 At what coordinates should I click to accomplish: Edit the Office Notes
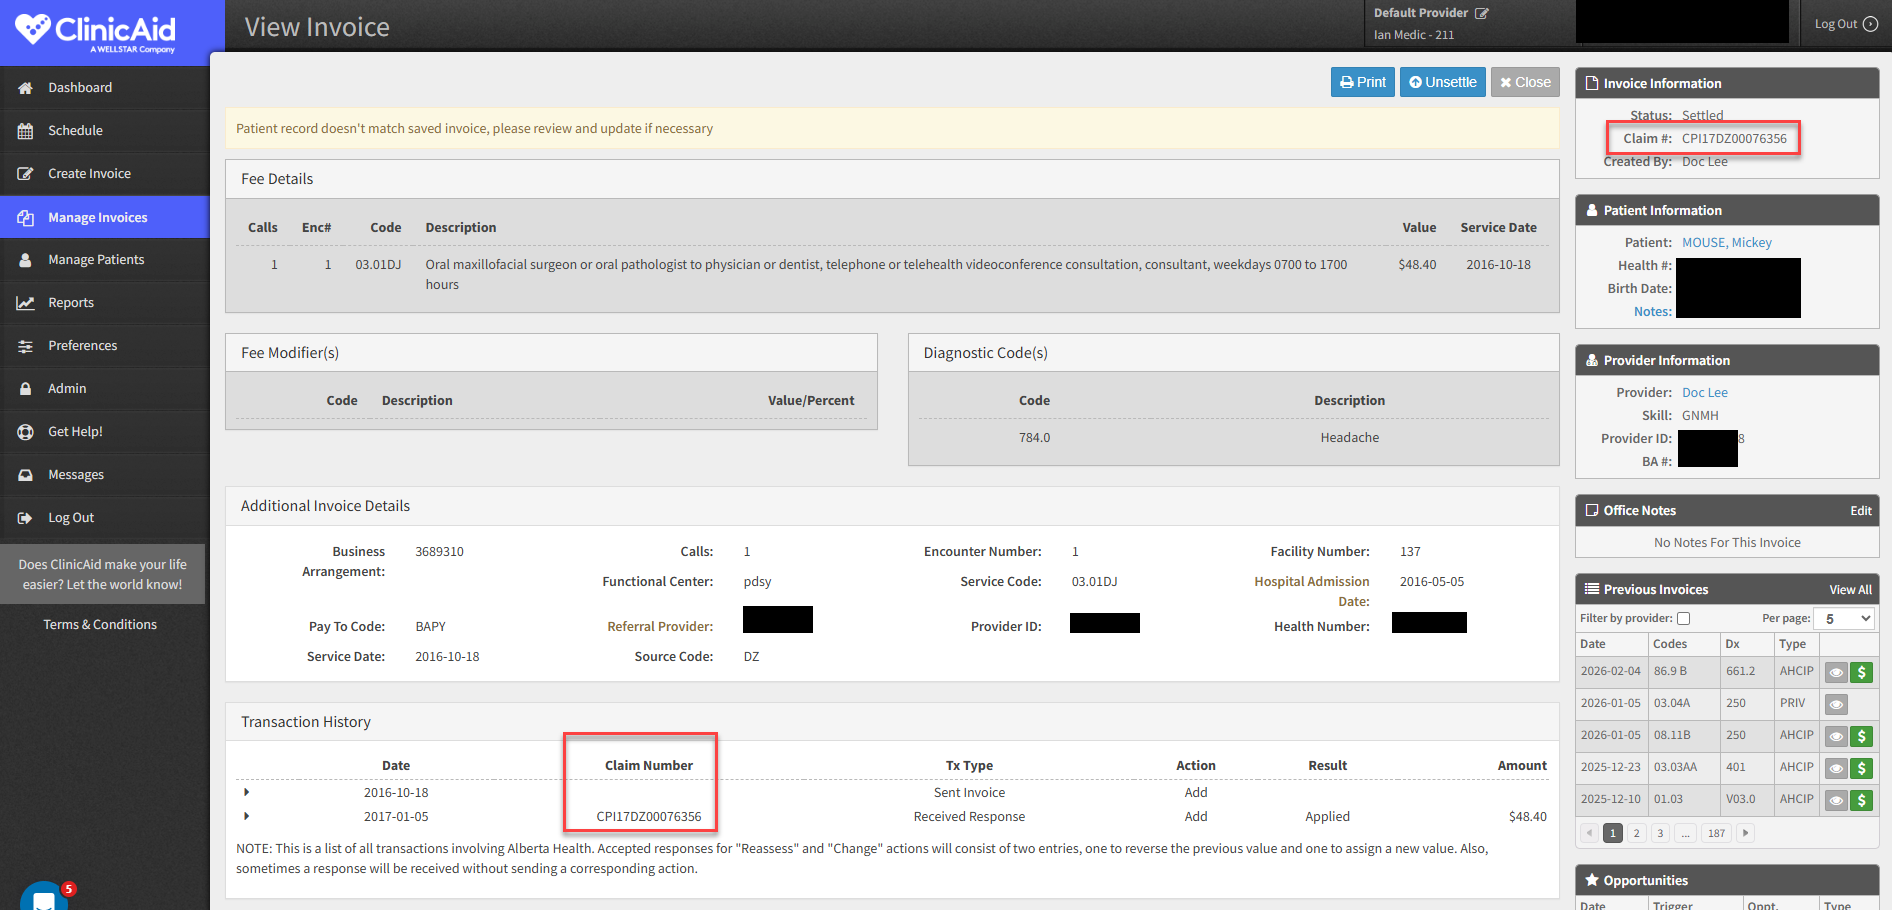pyautogui.click(x=1860, y=511)
